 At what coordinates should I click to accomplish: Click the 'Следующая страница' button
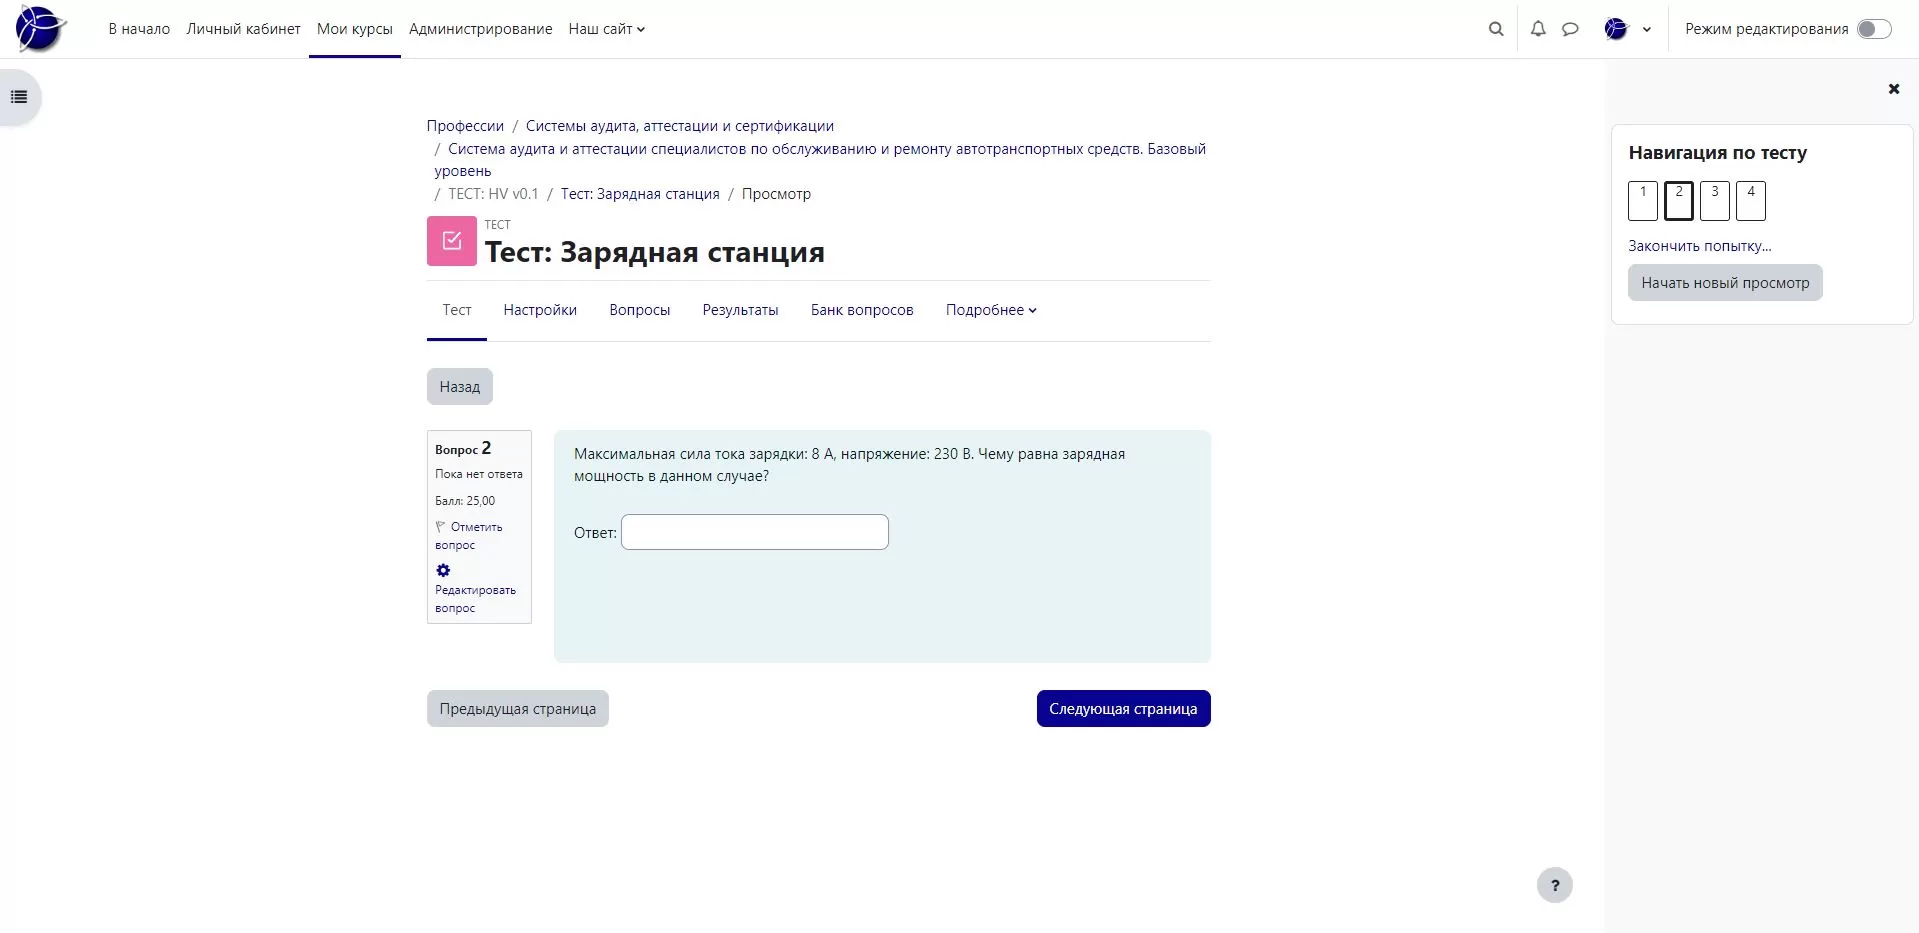click(1123, 709)
